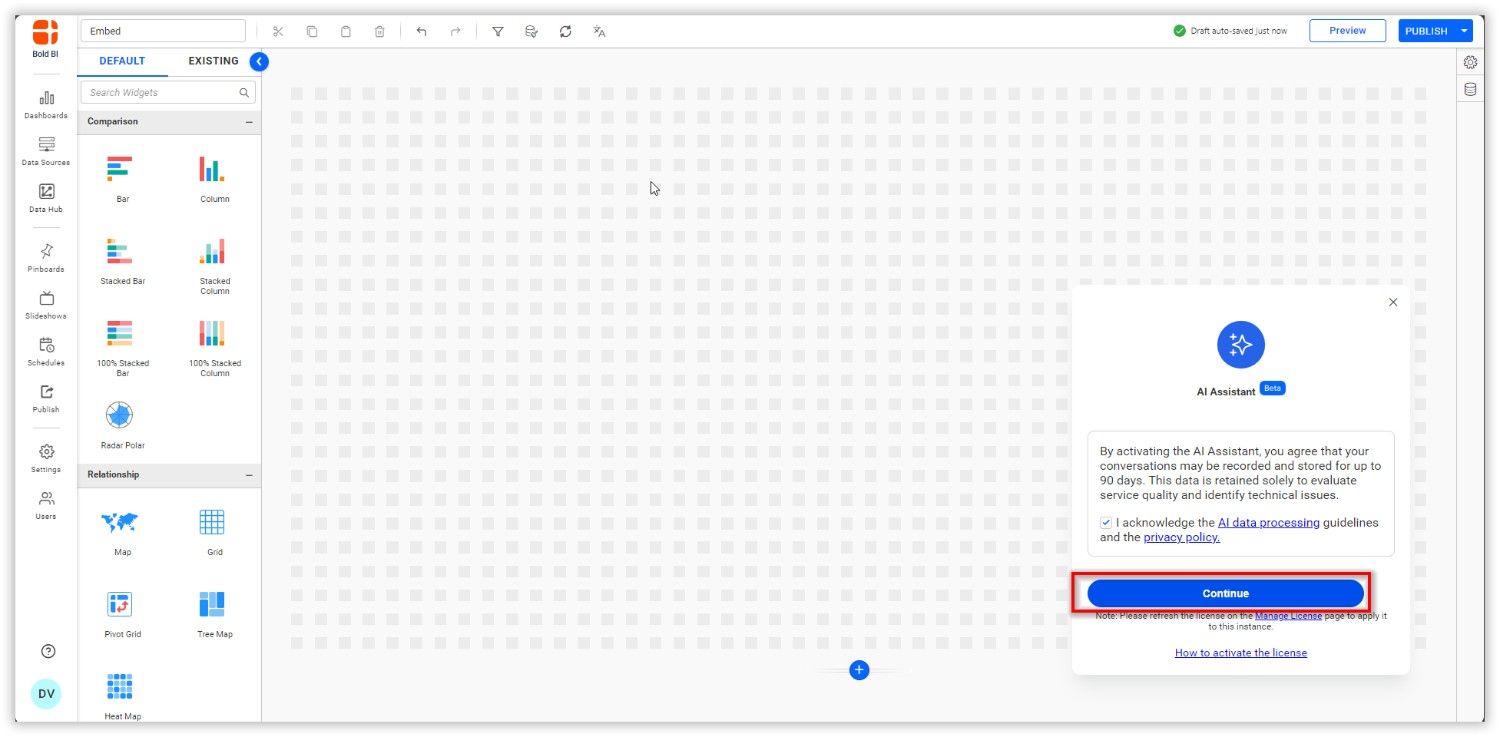This screenshot has height=737, width=1500.
Task: Open data source icon on right rail
Action: point(1470,89)
